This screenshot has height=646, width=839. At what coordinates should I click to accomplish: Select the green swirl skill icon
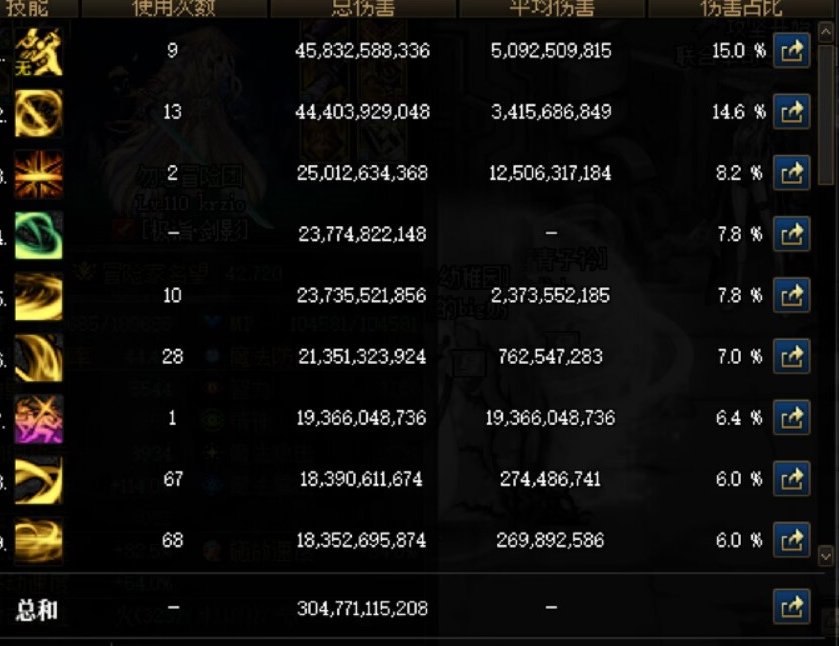click(x=39, y=235)
